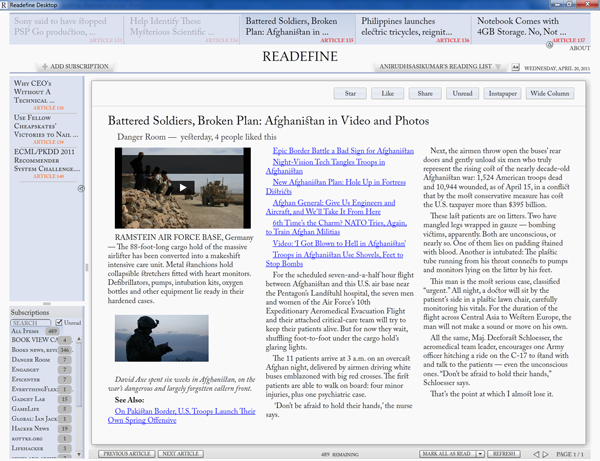Click subscriptions scrollbar up arrow

coord(79,339)
